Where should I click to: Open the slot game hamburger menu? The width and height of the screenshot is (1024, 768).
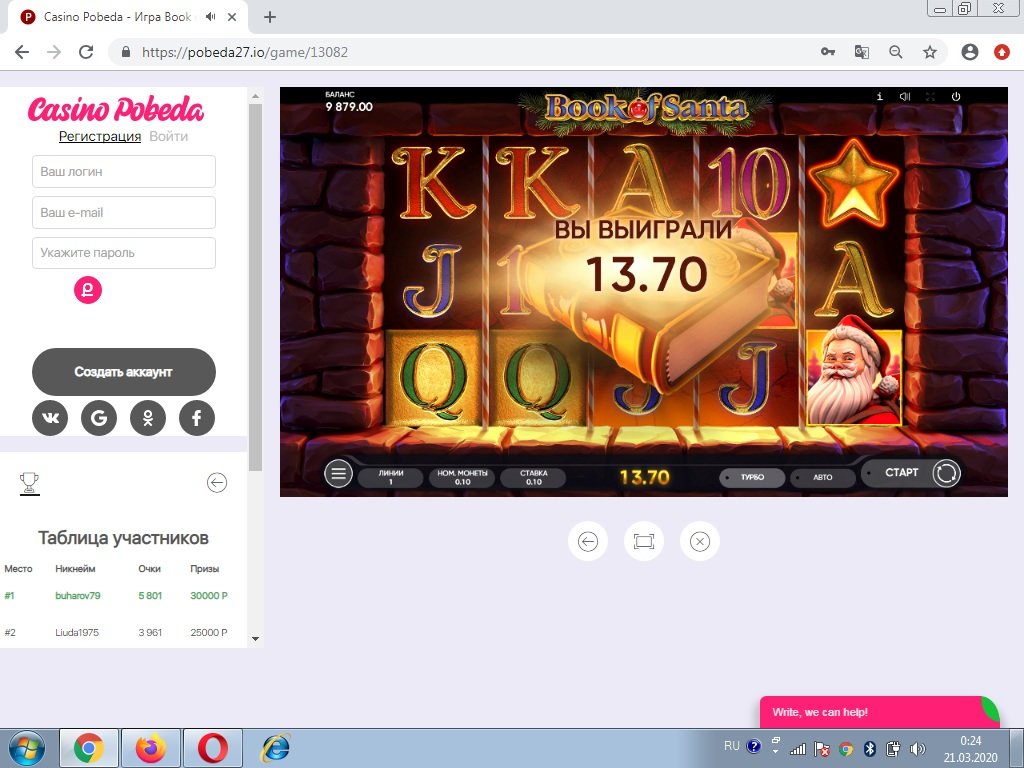338,474
